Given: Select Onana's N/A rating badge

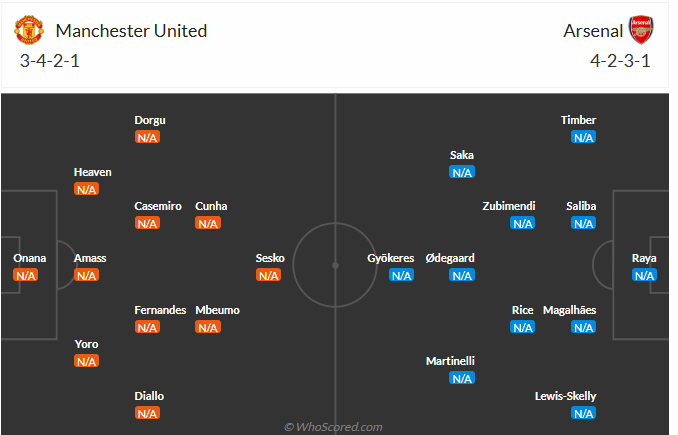Looking at the screenshot, I should [x=26, y=275].
